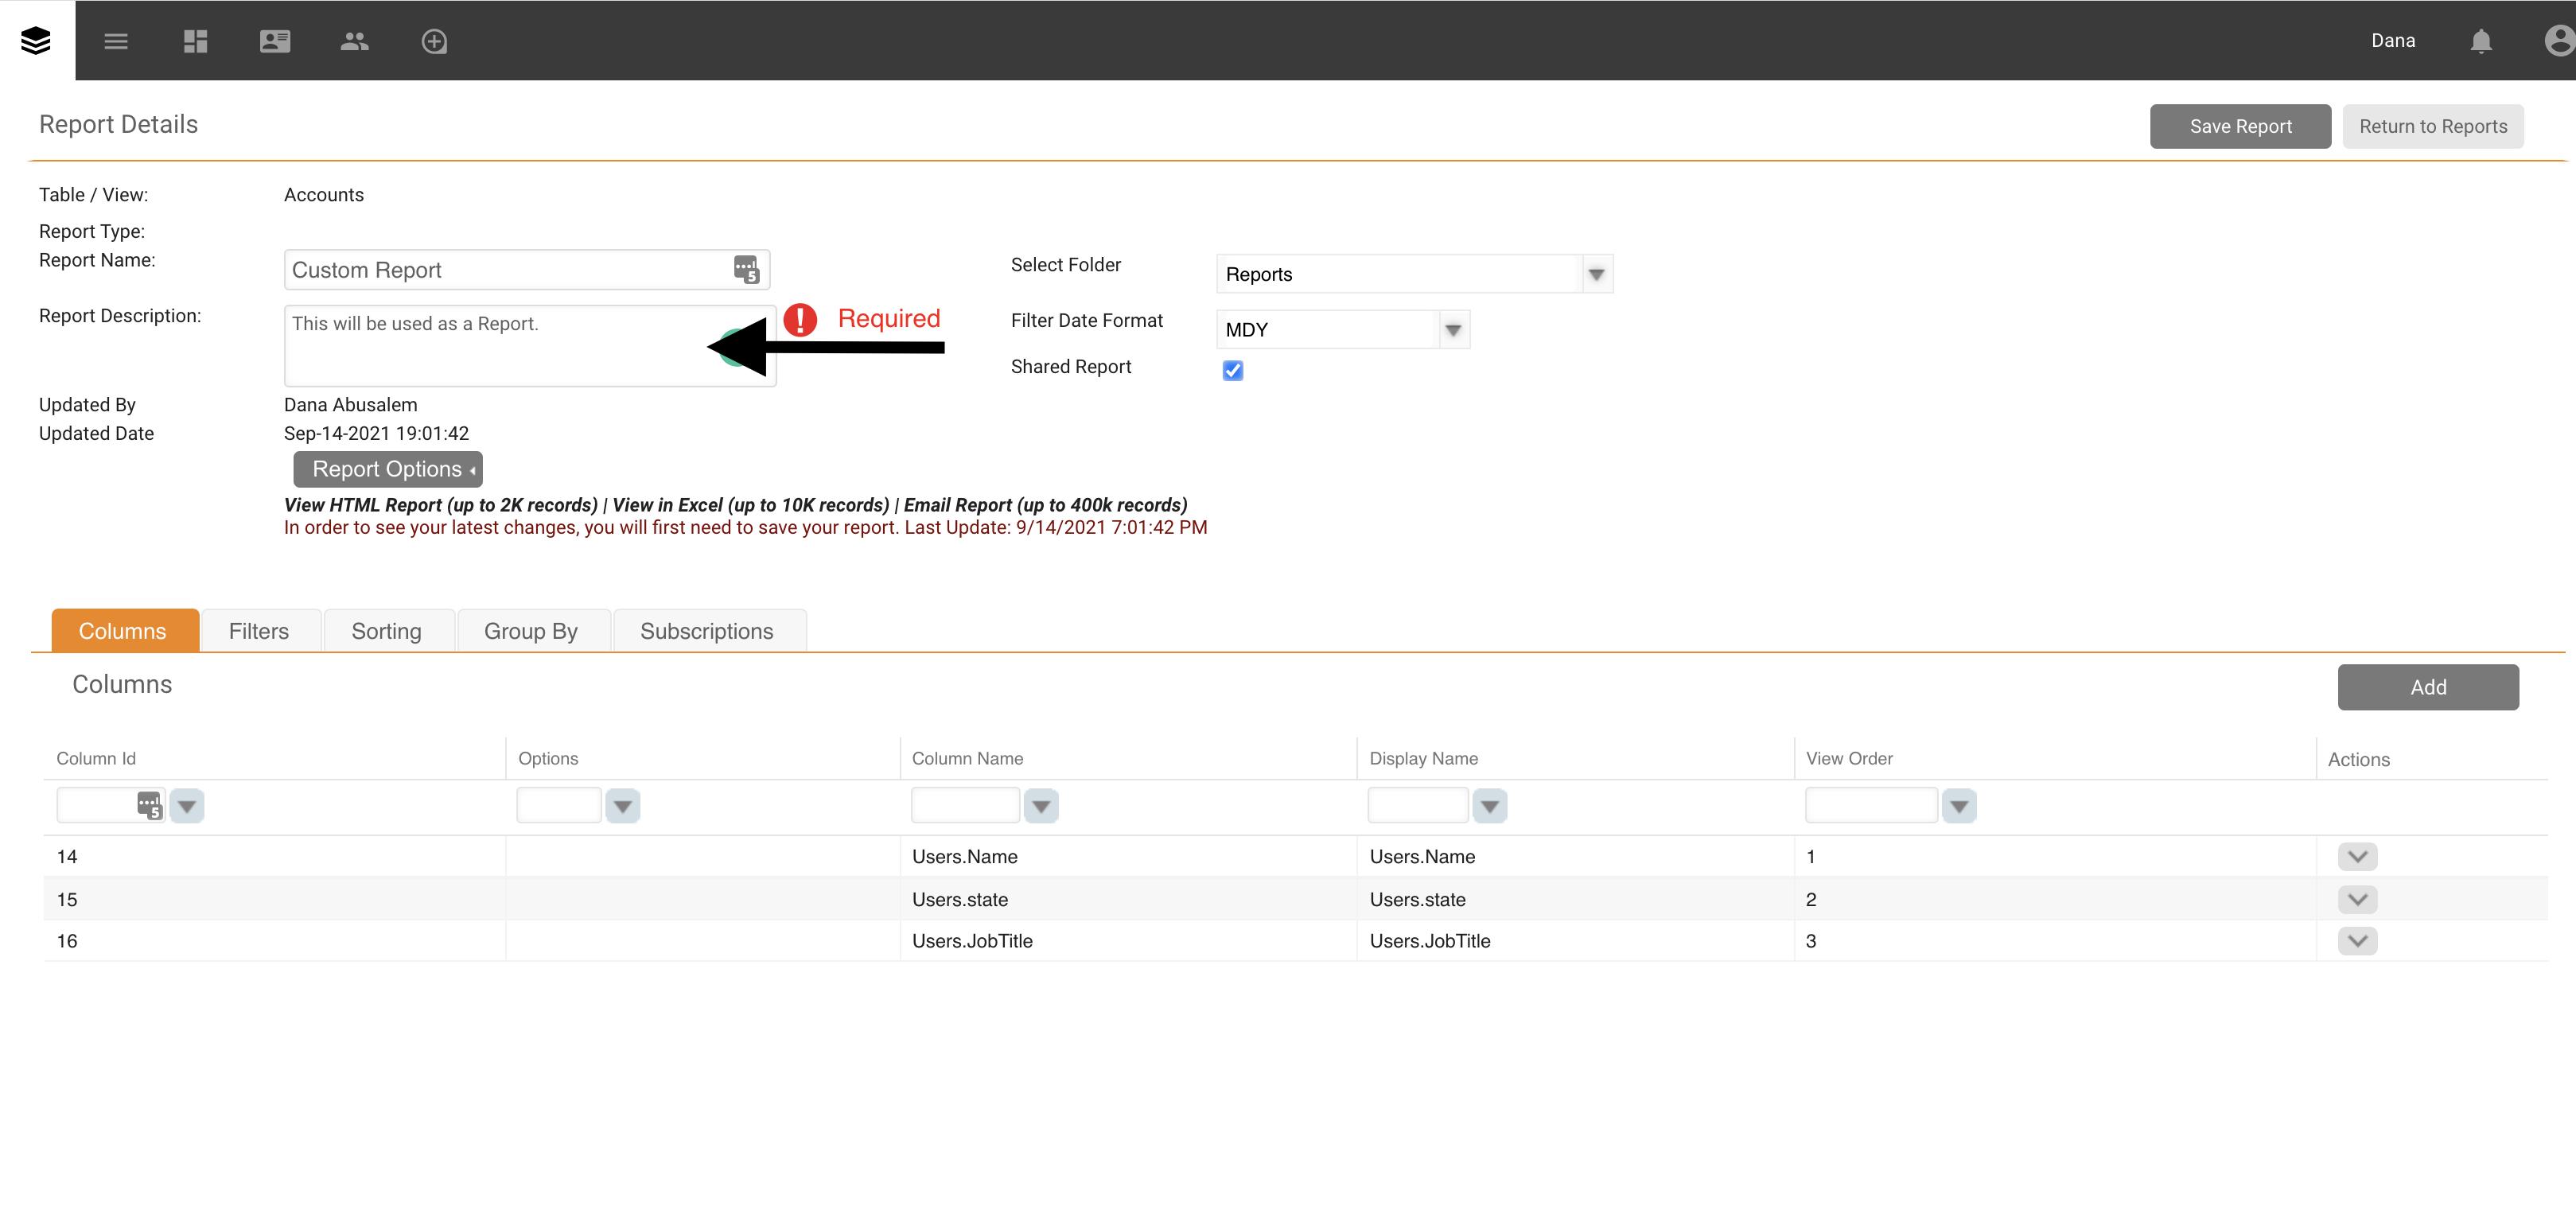
Task: Expand actions chevron for Users.JobTitle row
Action: pos(2357,940)
